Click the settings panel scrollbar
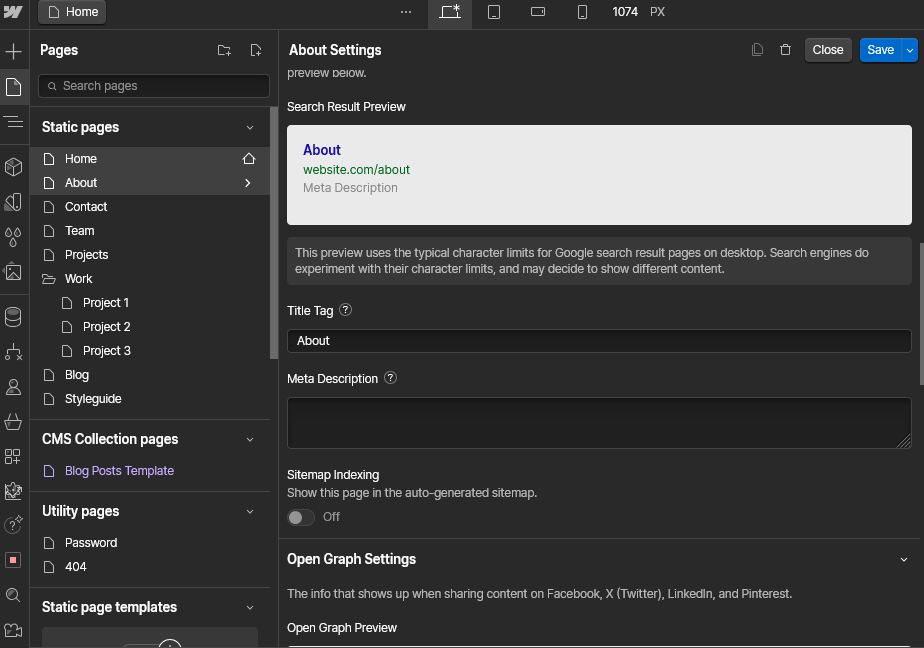The image size is (924, 648). point(921,313)
